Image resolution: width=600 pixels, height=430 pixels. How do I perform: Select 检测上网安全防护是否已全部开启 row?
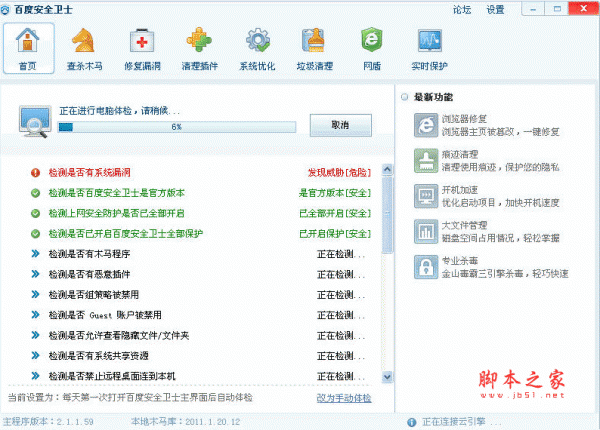point(117,213)
